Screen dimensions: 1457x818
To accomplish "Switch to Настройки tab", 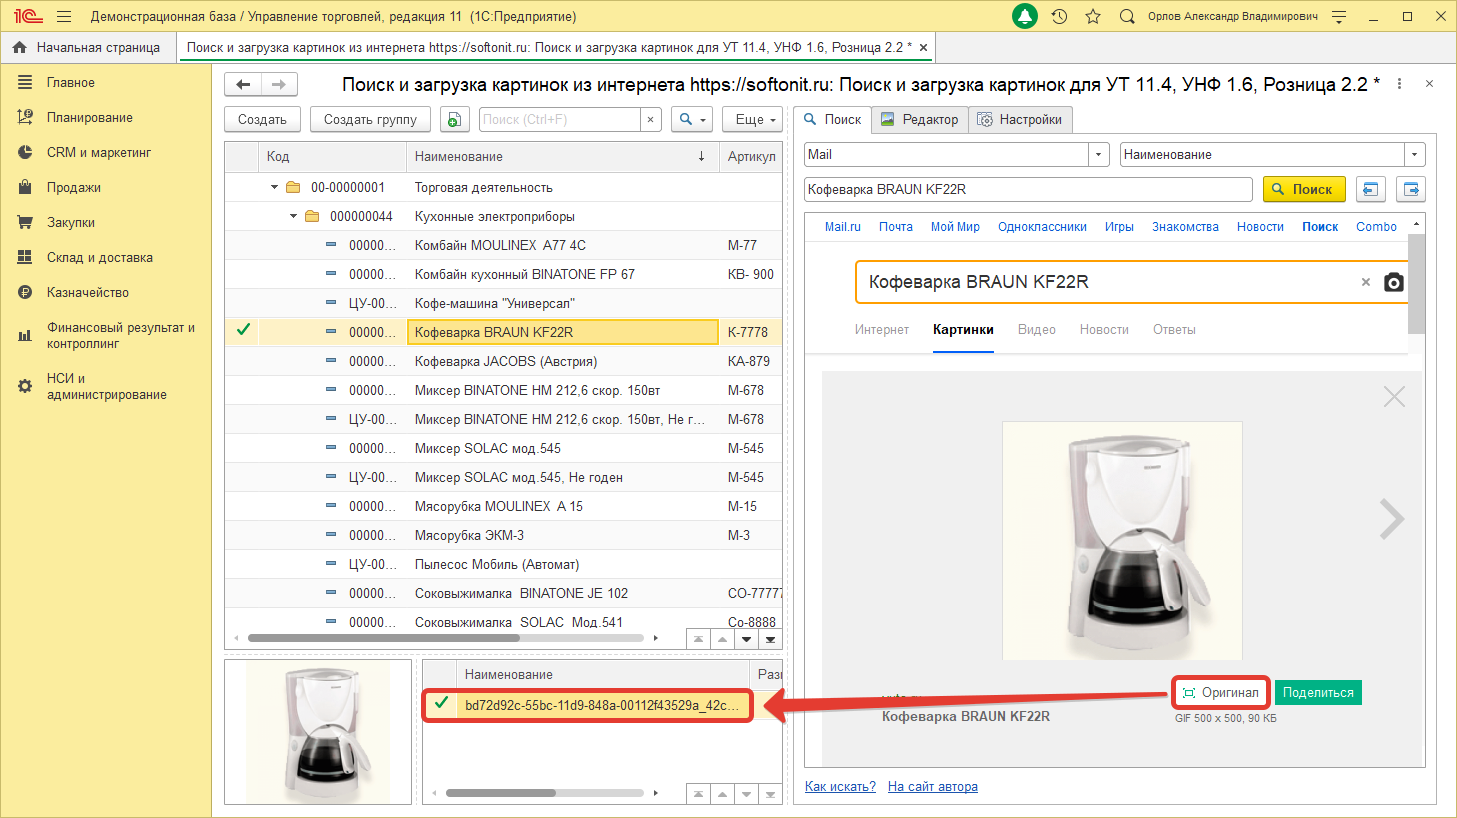I will tap(1020, 119).
